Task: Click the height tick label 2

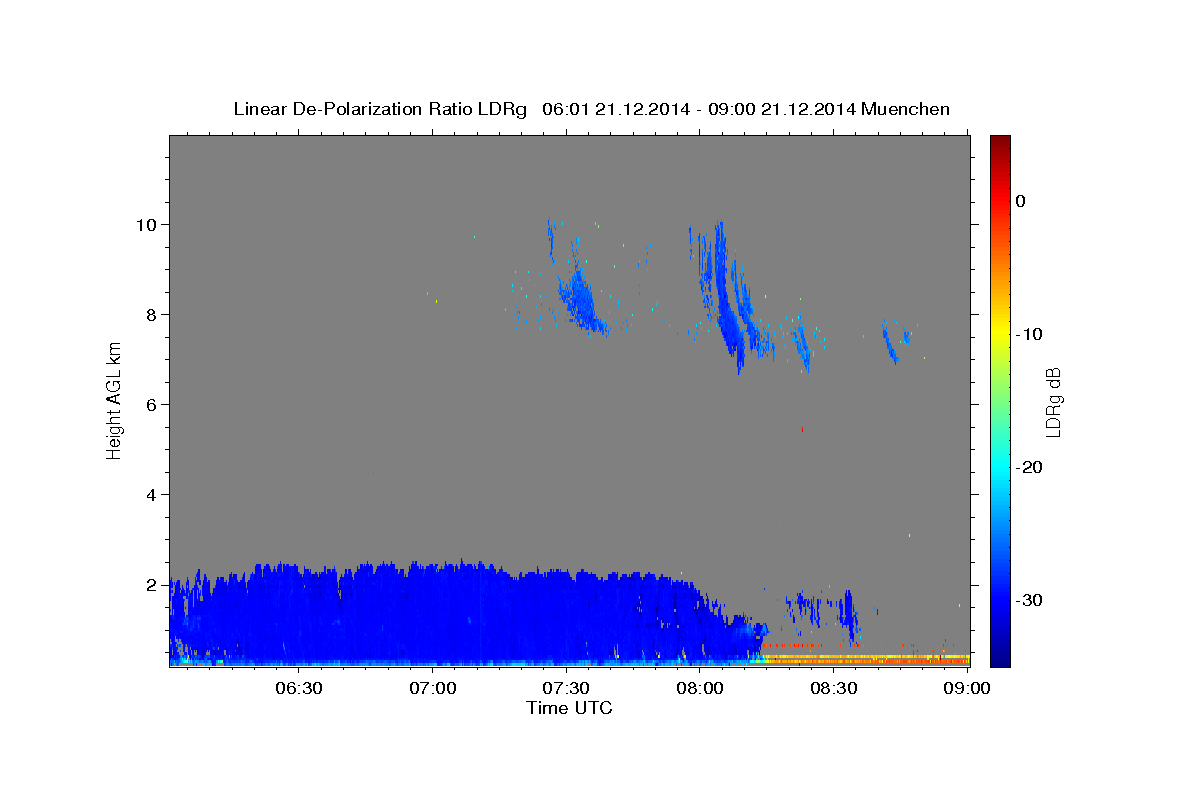Action: (x=154, y=584)
